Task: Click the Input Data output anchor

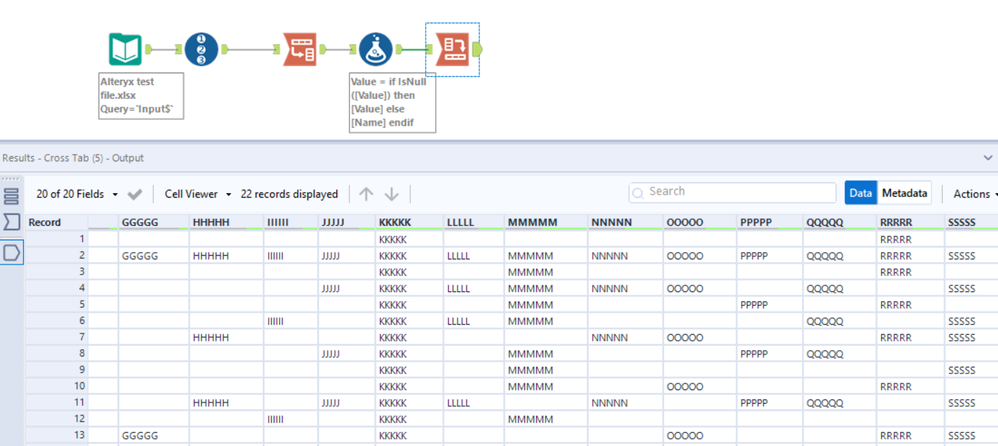Action: (x=150, y=49)
